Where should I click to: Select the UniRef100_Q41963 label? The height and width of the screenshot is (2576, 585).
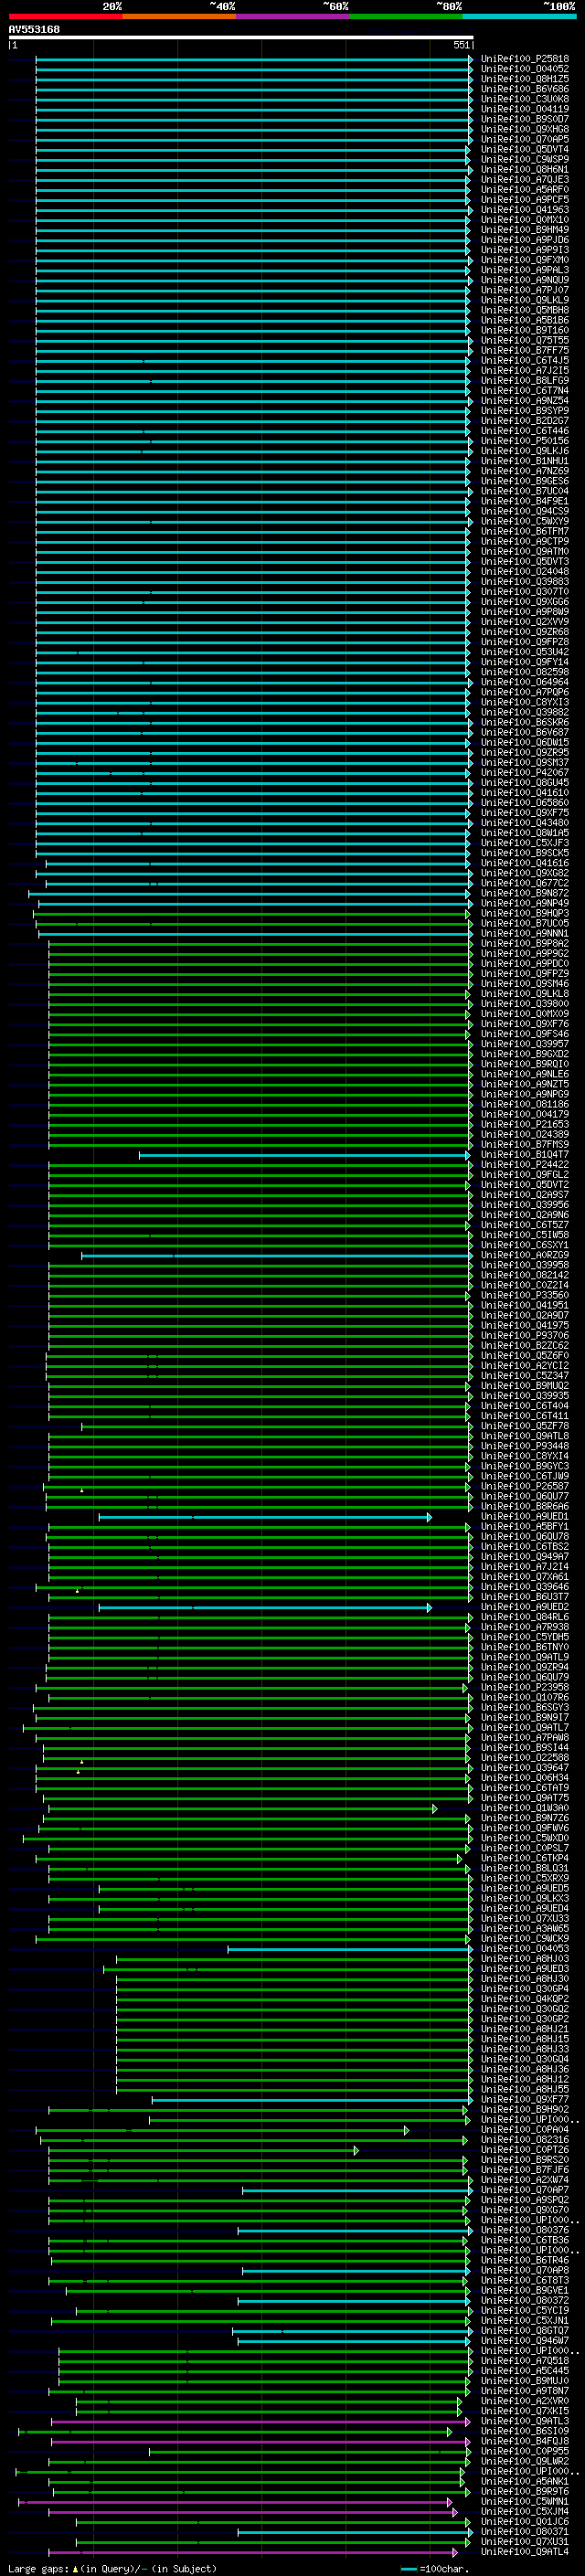pos(524,209)
